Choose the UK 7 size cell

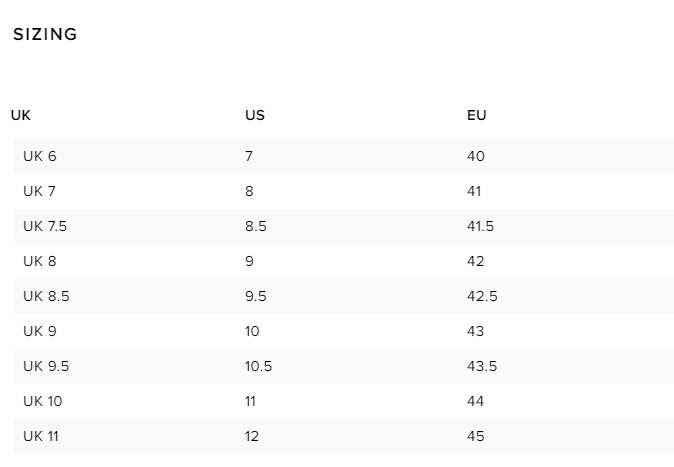click(x=40, y=191)
